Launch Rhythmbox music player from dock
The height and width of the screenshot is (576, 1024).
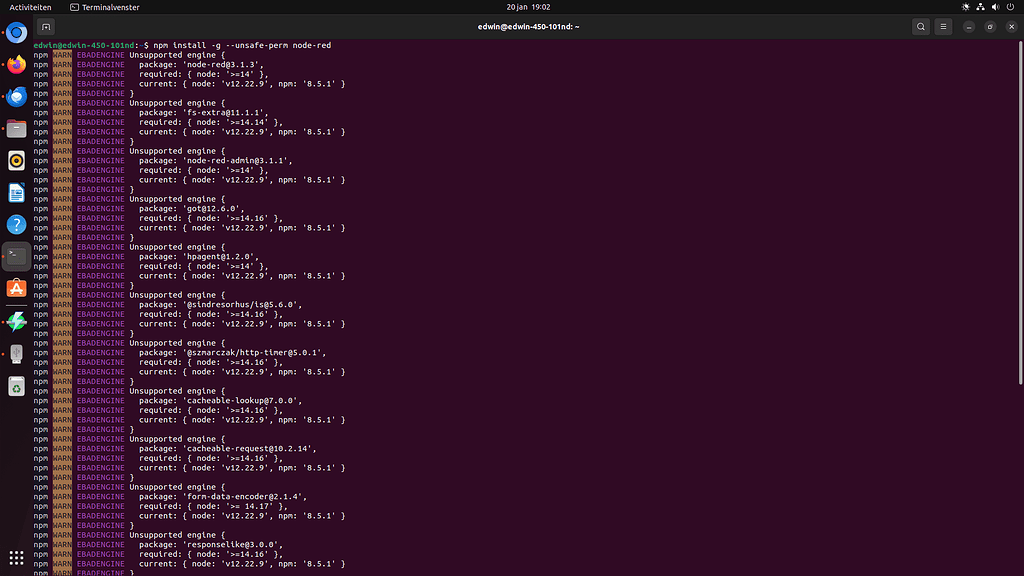coord(16,161)
